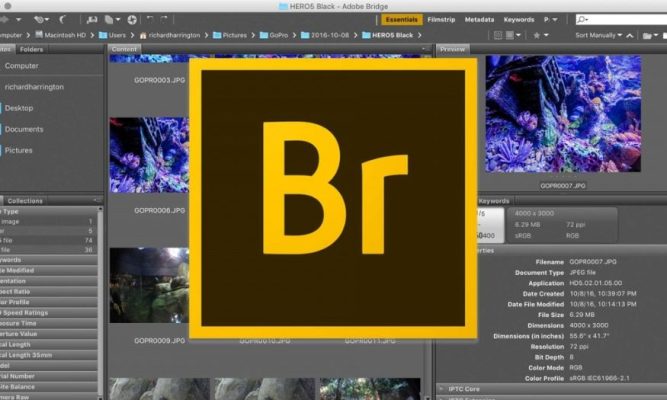Select Documents folder in Favorites

point(24,129)
